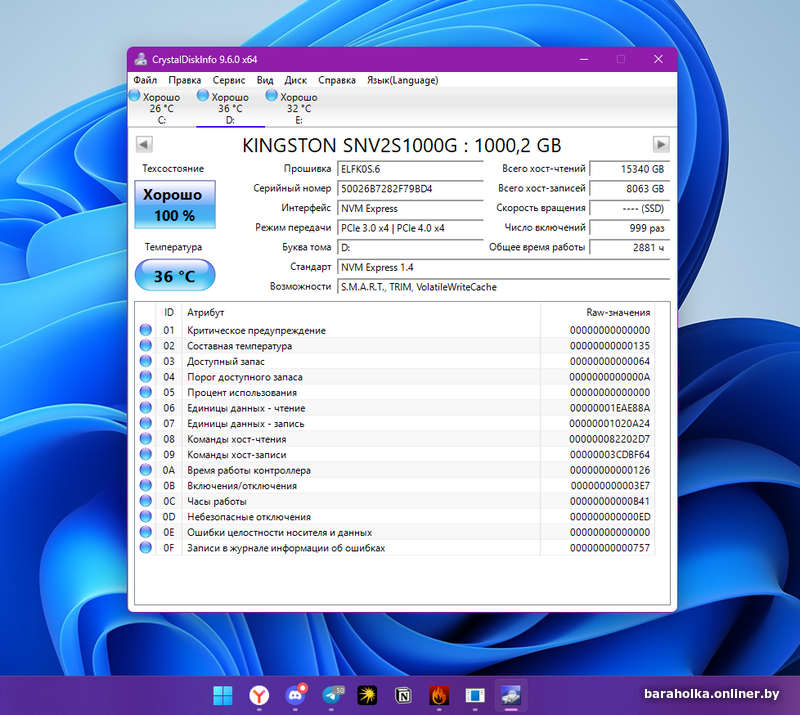Click raw value 0000000000135 in table
The height and width of the screenshot is (715, 800).
pyautogui.click(x=610, y=346)
